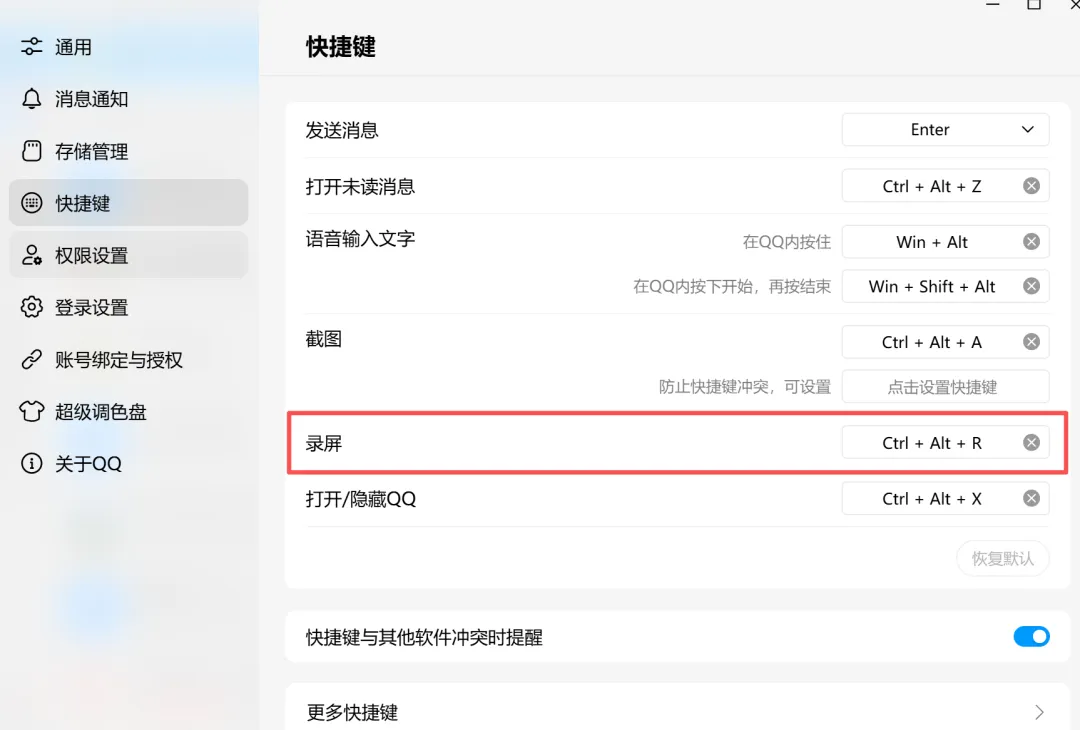Open the 发送消息 Enter dropdown
The image size is (1080, 730).
(945, 129)
